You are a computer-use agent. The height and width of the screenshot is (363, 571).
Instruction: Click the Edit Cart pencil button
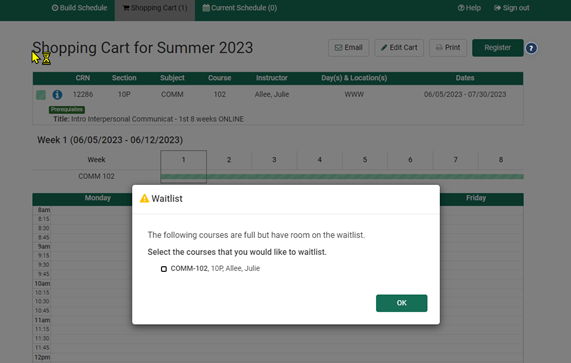(x=399, y=48)
